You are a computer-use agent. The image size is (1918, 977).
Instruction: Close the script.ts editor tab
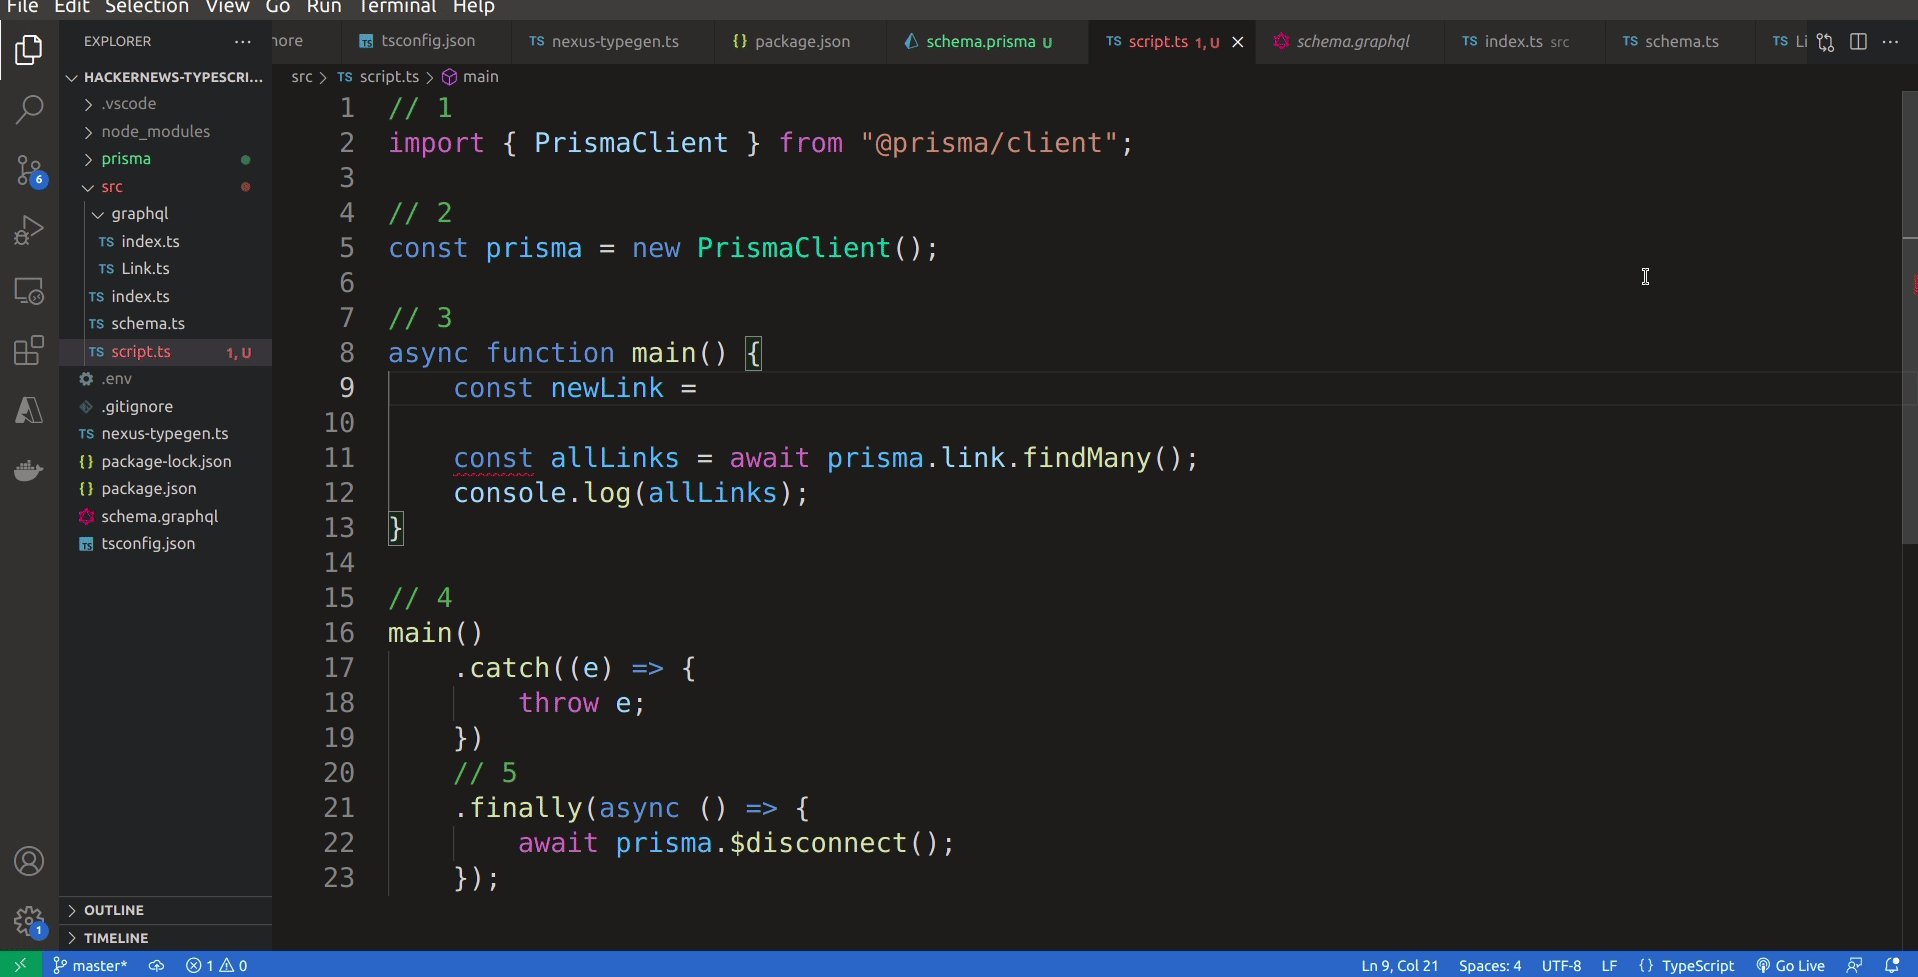1238,42
